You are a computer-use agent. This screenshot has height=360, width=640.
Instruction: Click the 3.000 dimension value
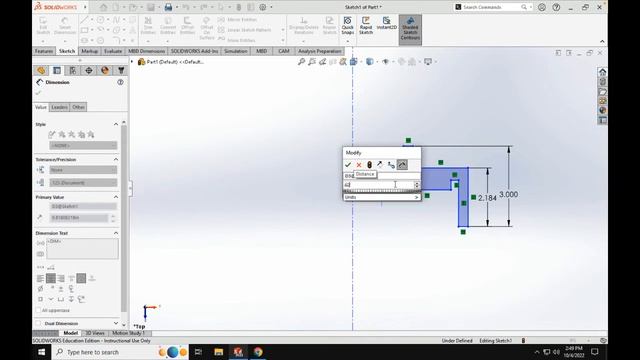click(509, 195)
